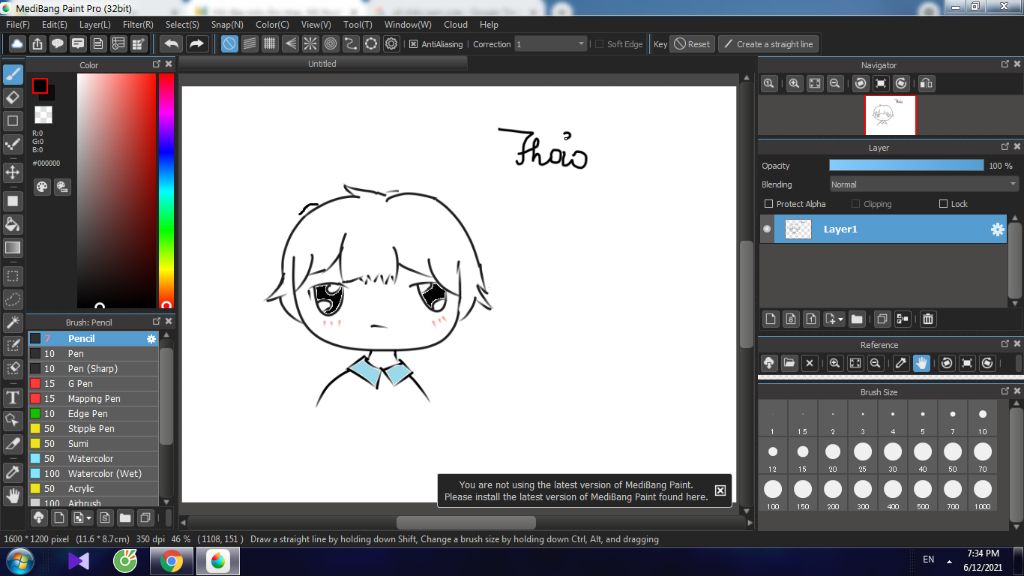Viewport: 1024px width, 576px height.
Task: Select the rectangular Select tool
Action: point(13,276)
